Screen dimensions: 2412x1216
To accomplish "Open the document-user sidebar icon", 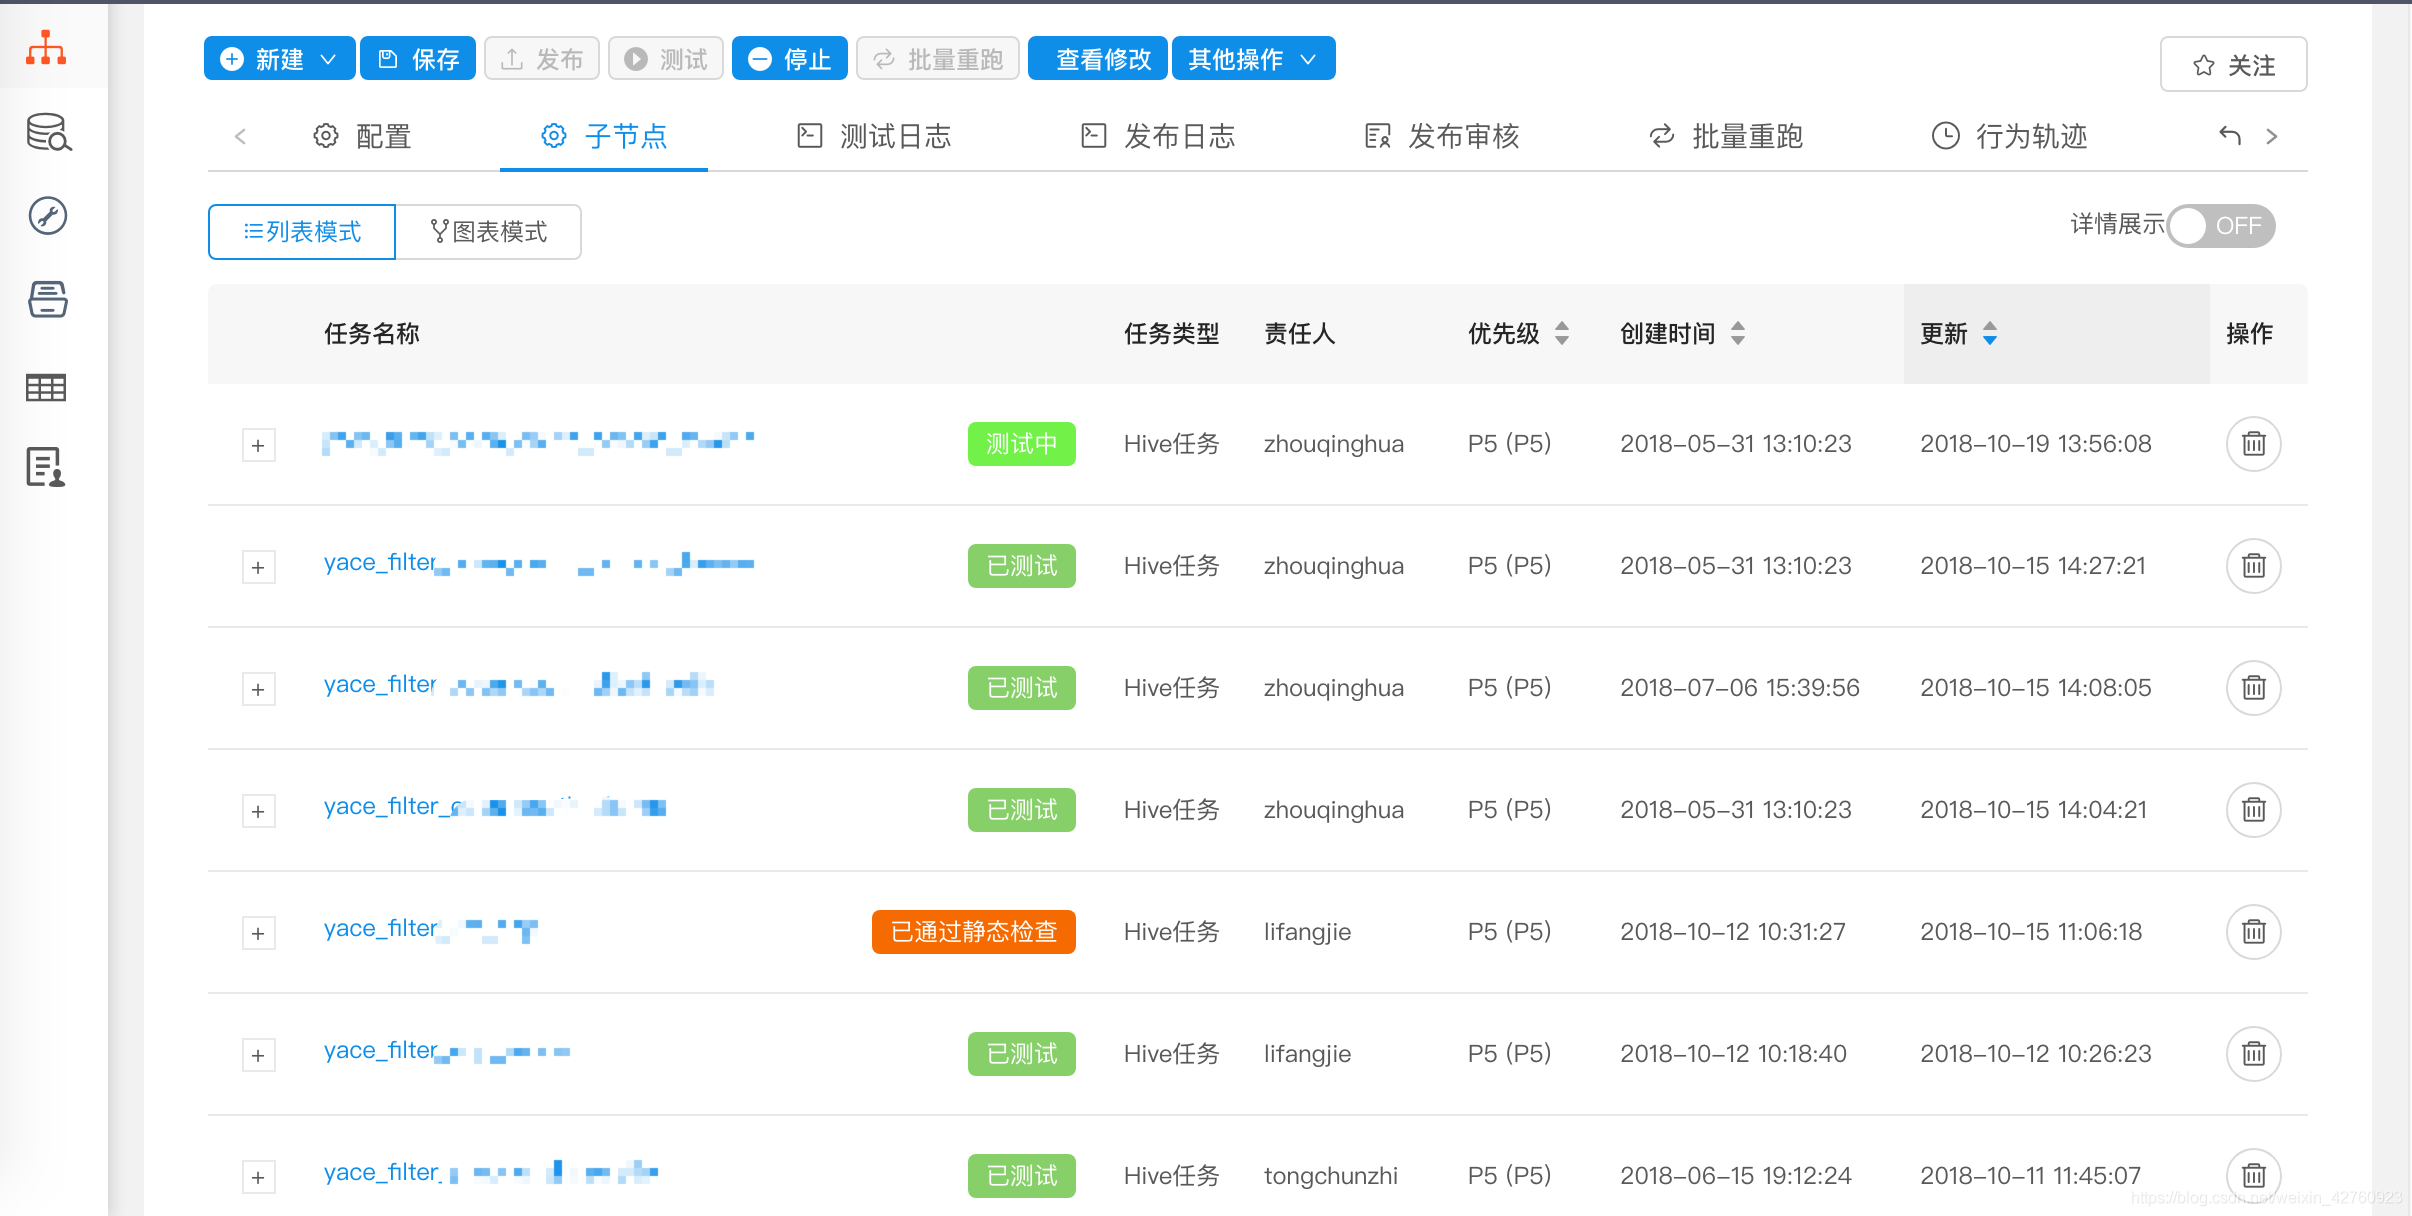I will coord(46,467).
